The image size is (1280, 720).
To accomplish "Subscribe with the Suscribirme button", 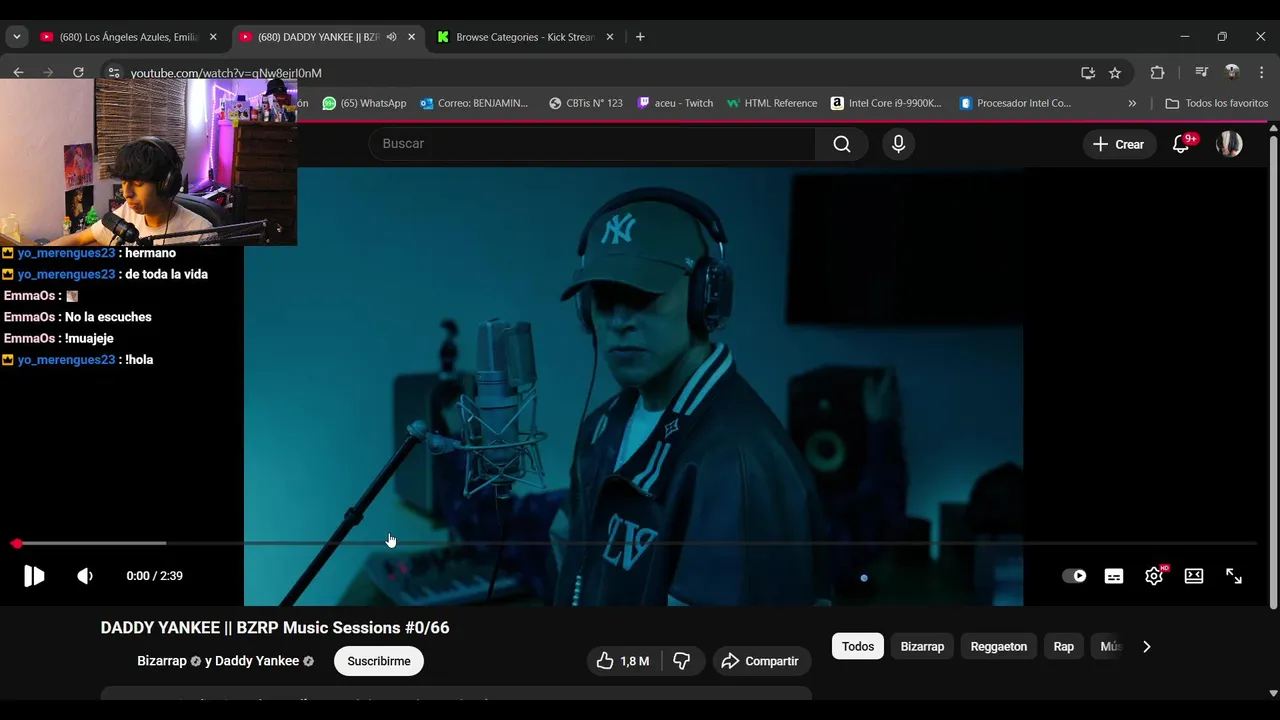I will 379,661.
